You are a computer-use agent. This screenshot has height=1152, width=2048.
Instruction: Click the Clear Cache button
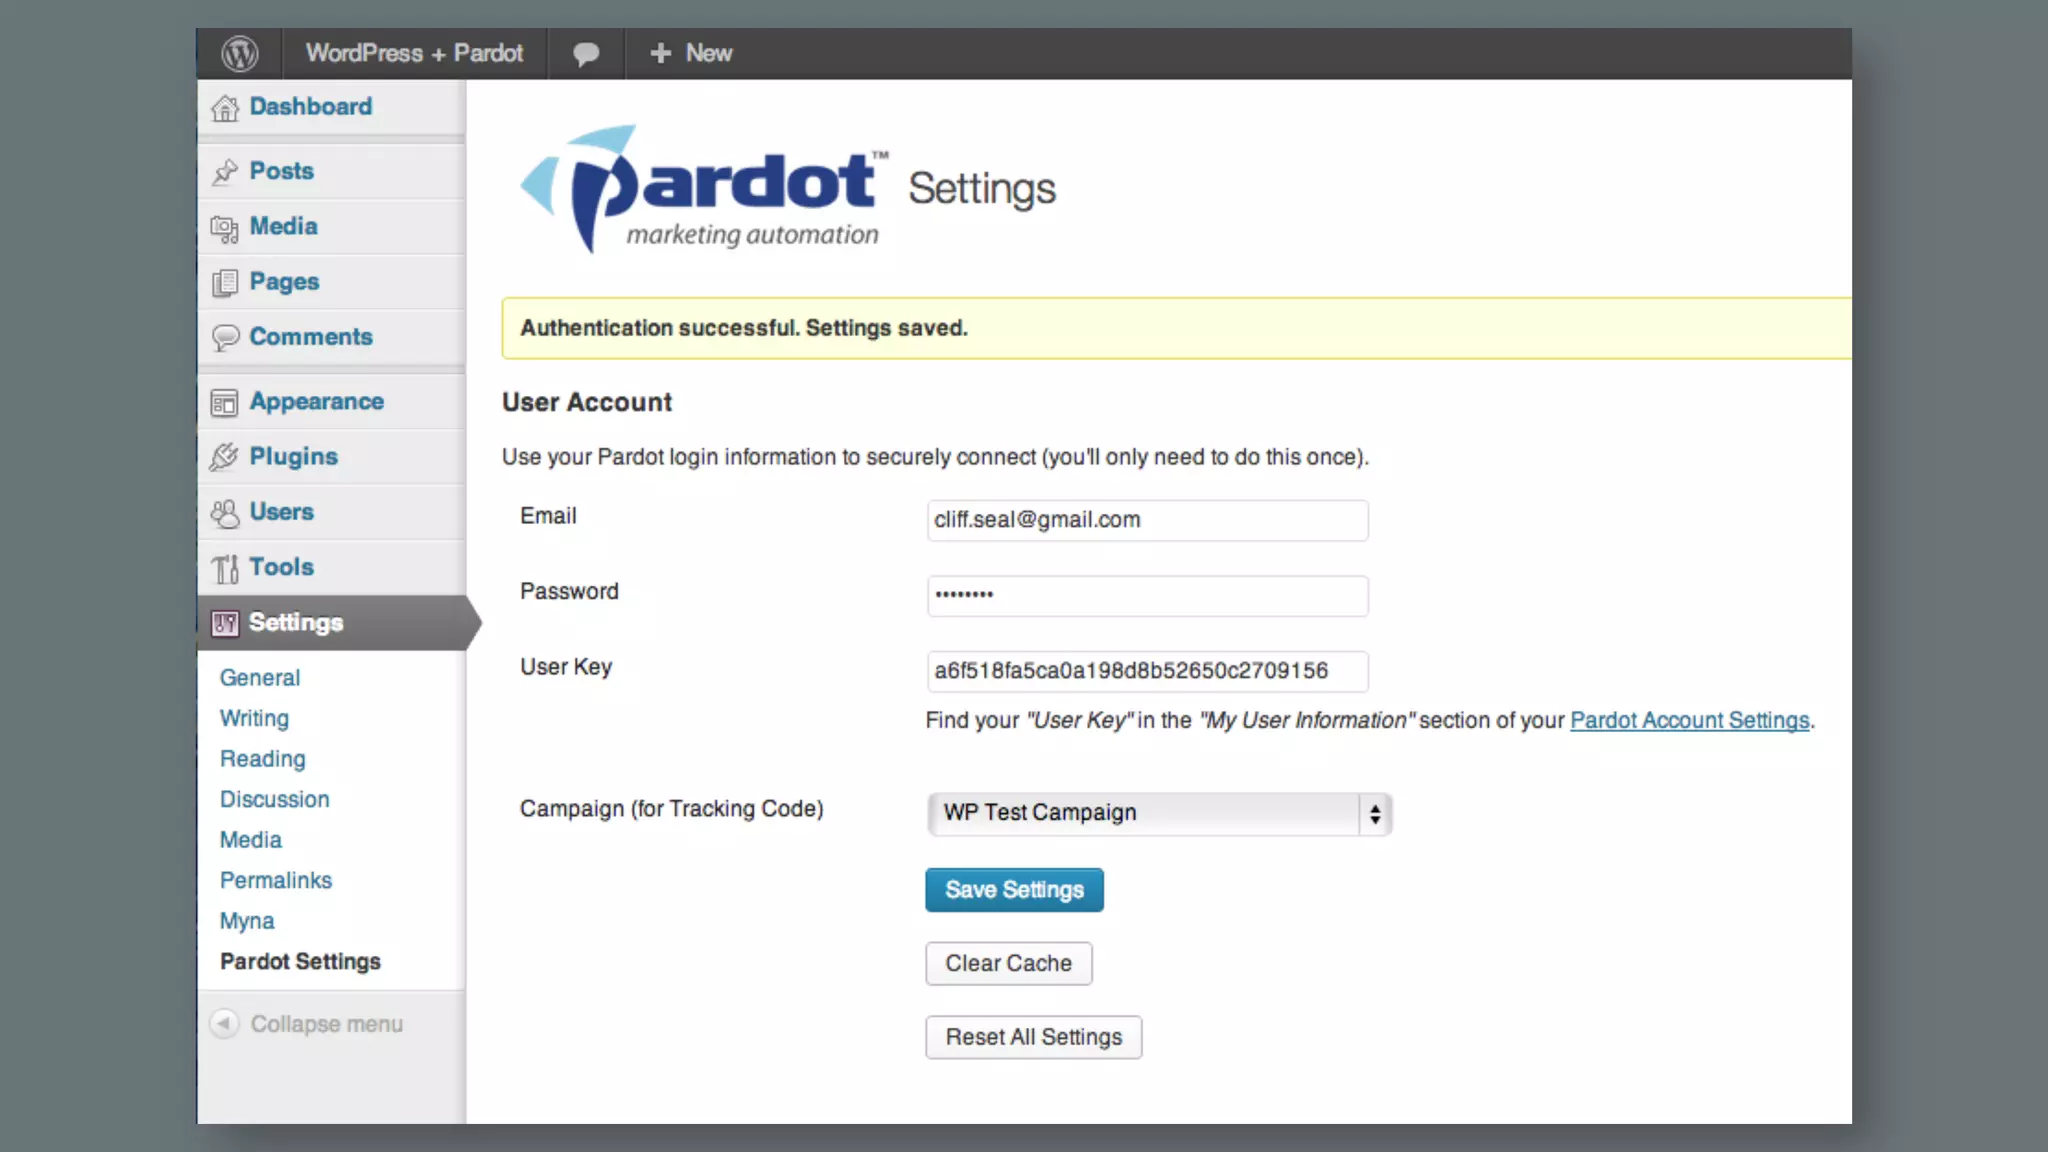coord(1008,963)
